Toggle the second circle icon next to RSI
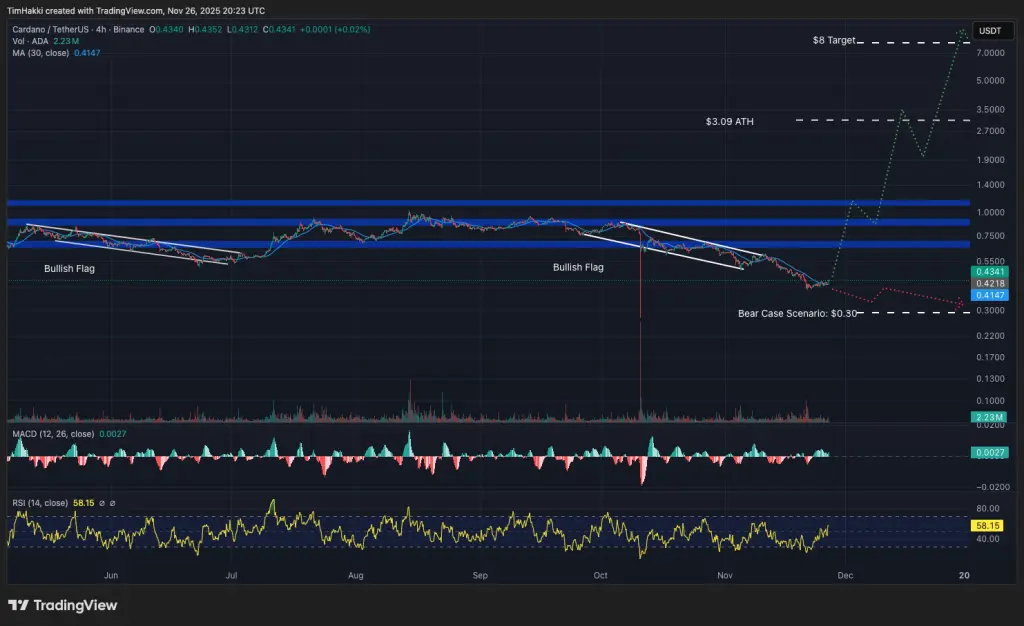The width and height of the screenshot is (1024, 626). (x=113, y=503)
